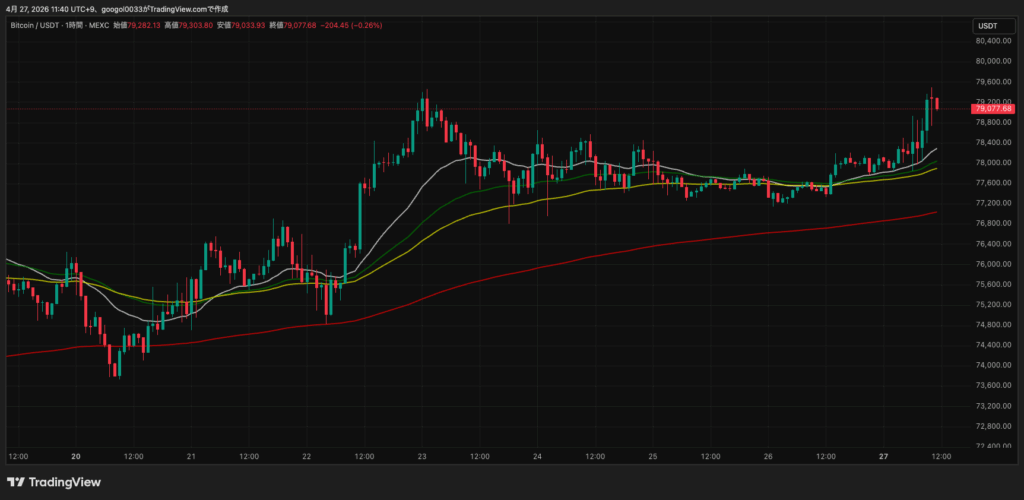1024x500 pixels.
Task: Click the high price value 79,303.80
Action: pos(196,25)
